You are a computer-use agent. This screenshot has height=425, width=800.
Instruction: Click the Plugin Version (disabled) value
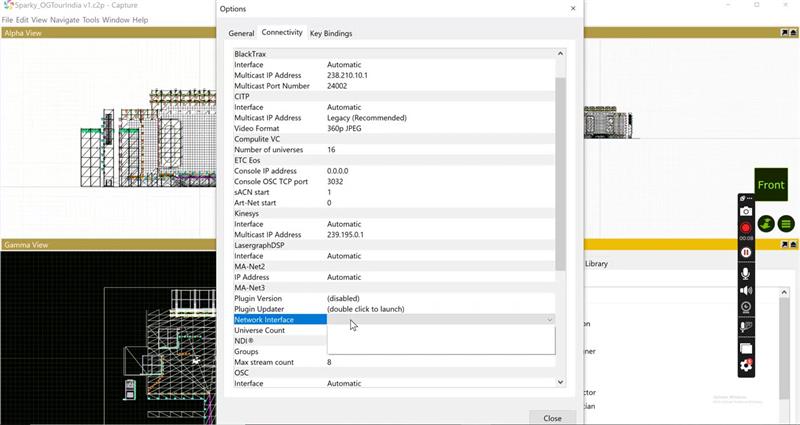[343, 298]
